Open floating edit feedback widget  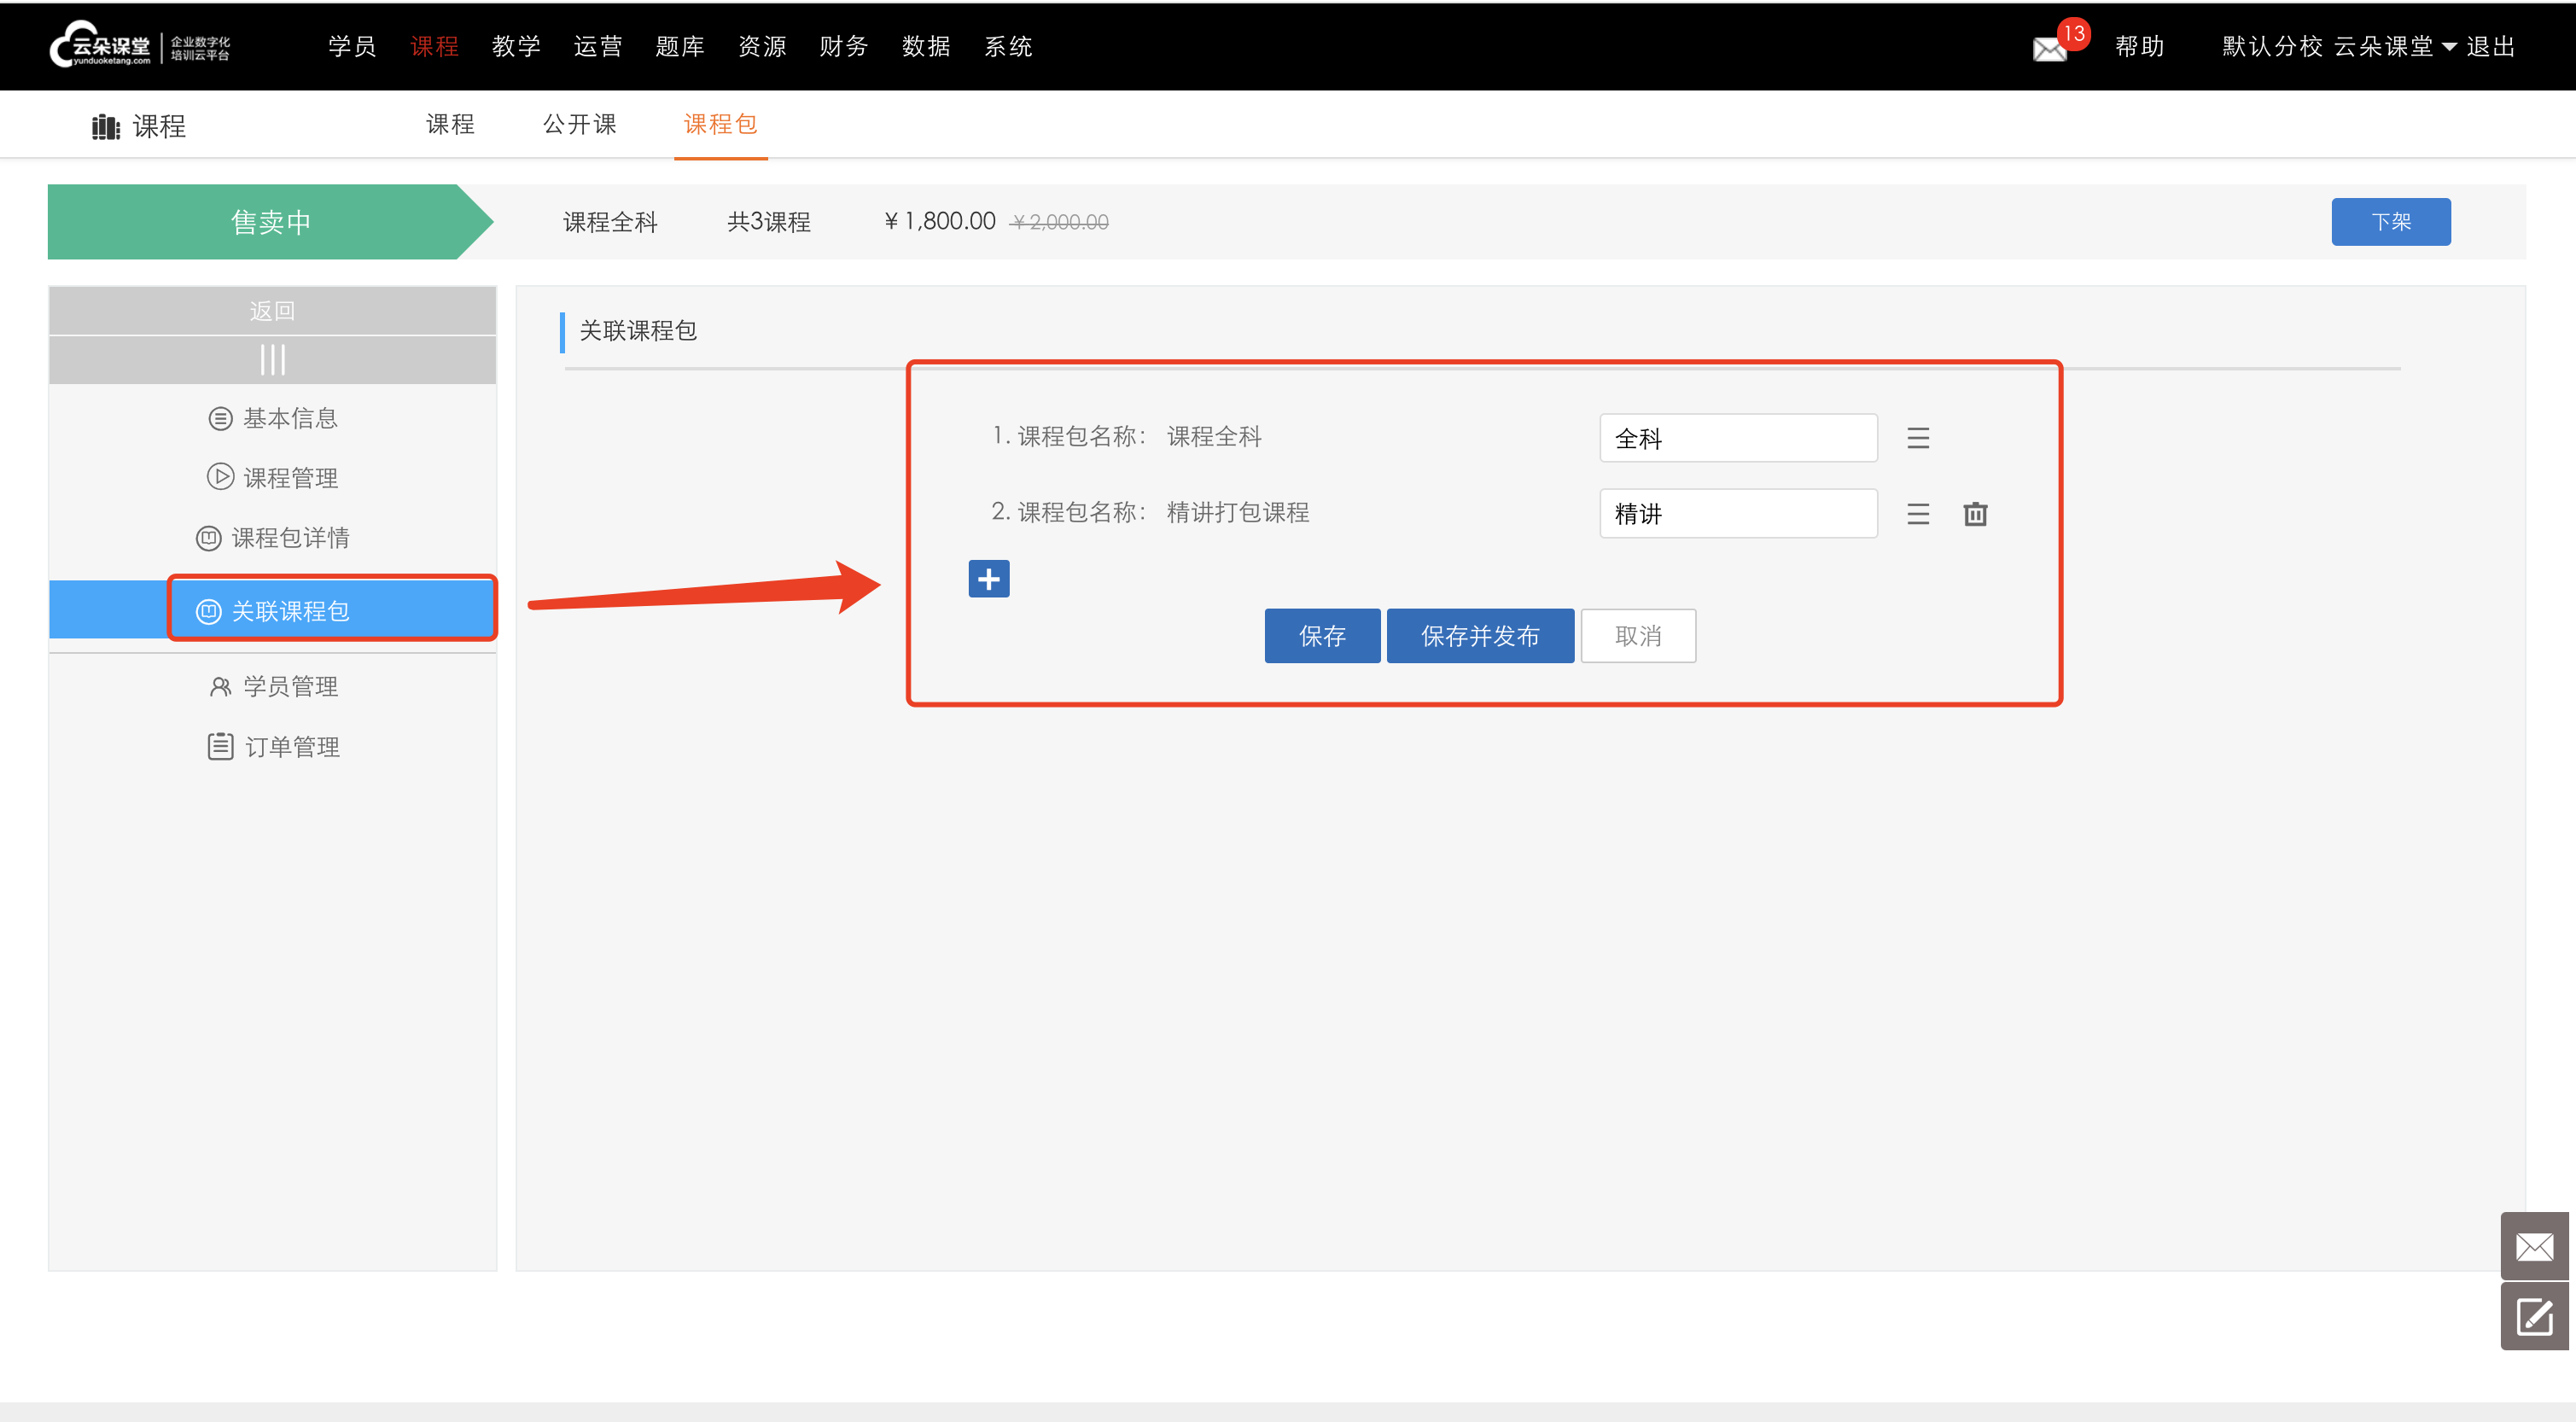tap(2533, 1317)
